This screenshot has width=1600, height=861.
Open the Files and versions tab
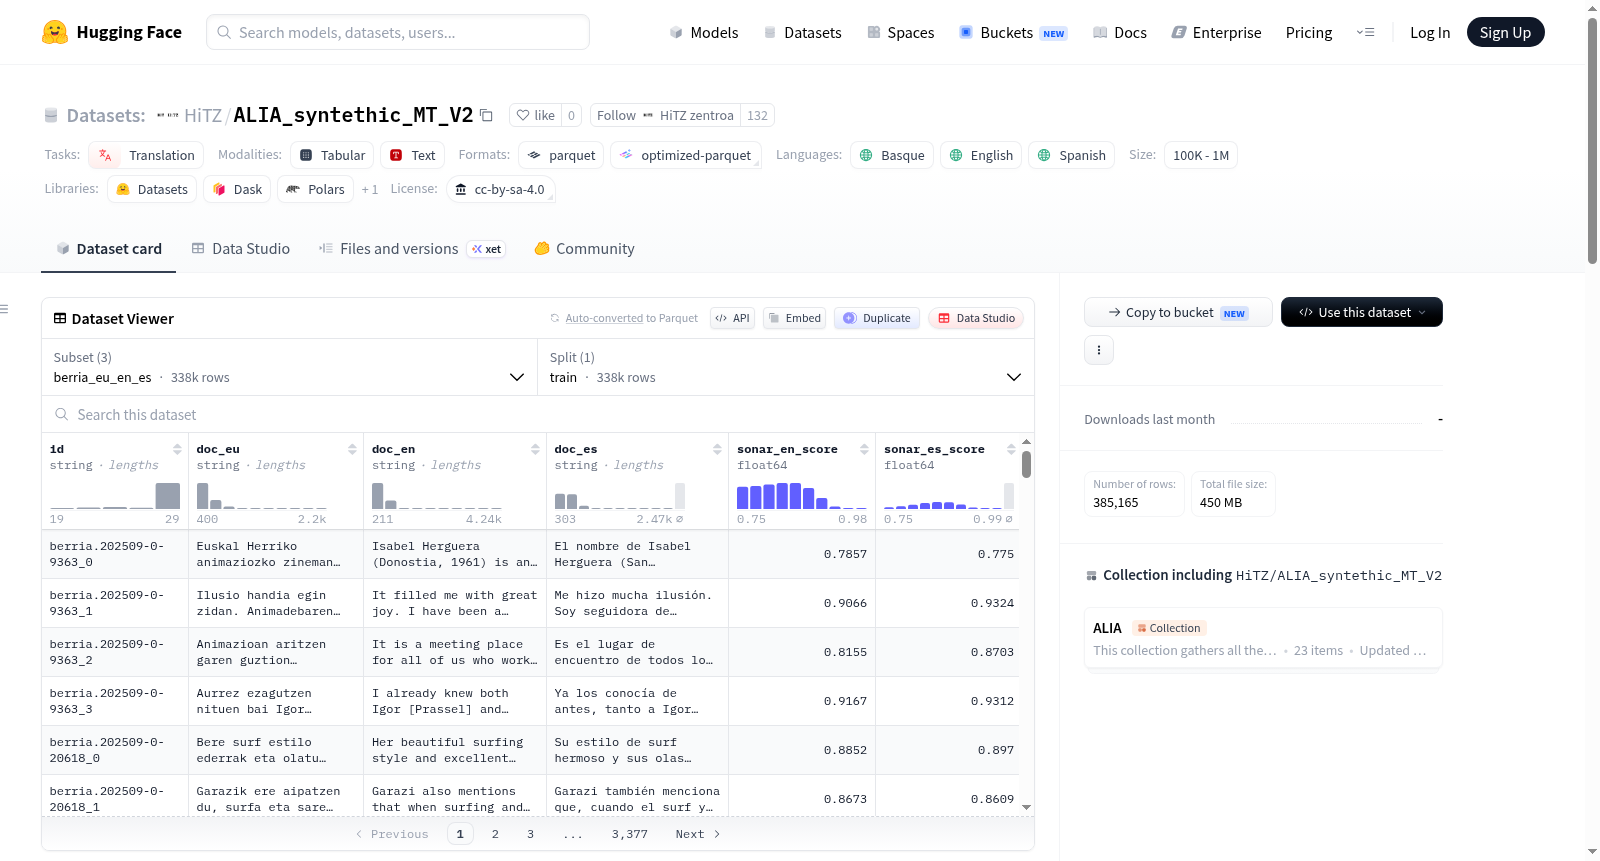[412, 249]
